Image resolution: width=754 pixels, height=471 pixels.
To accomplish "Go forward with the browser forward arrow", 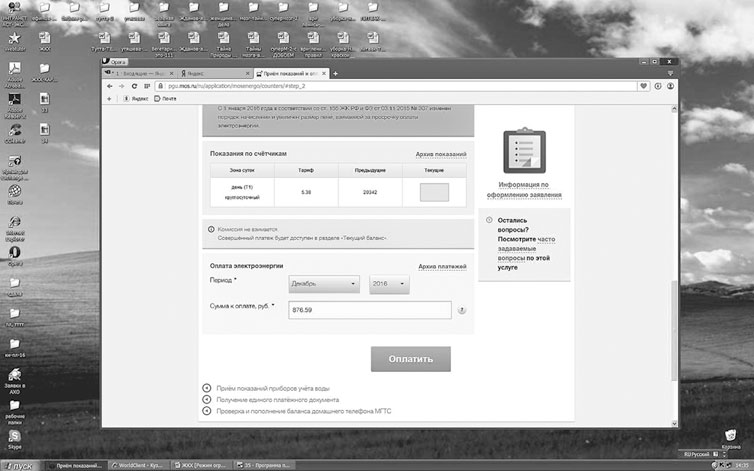I will [122, 86].
